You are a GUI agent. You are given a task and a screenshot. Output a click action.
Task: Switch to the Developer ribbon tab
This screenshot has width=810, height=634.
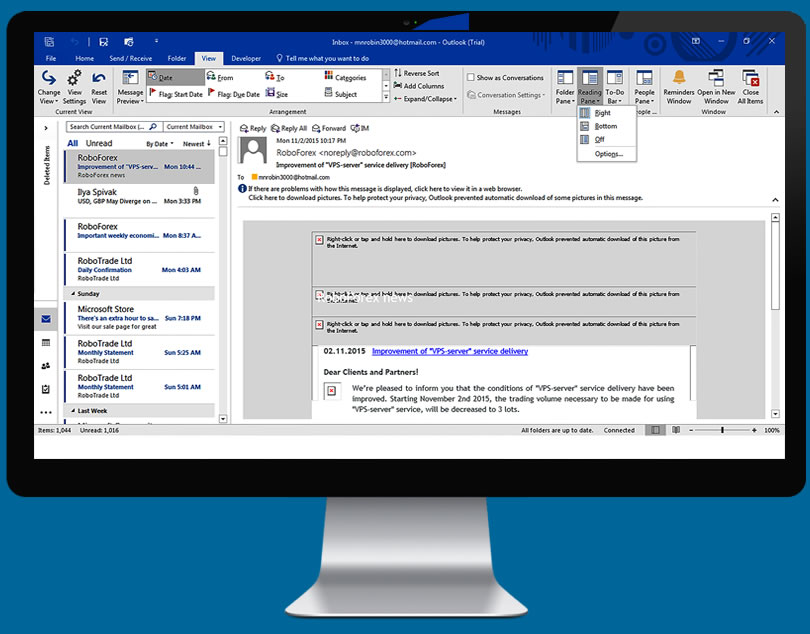247,59
